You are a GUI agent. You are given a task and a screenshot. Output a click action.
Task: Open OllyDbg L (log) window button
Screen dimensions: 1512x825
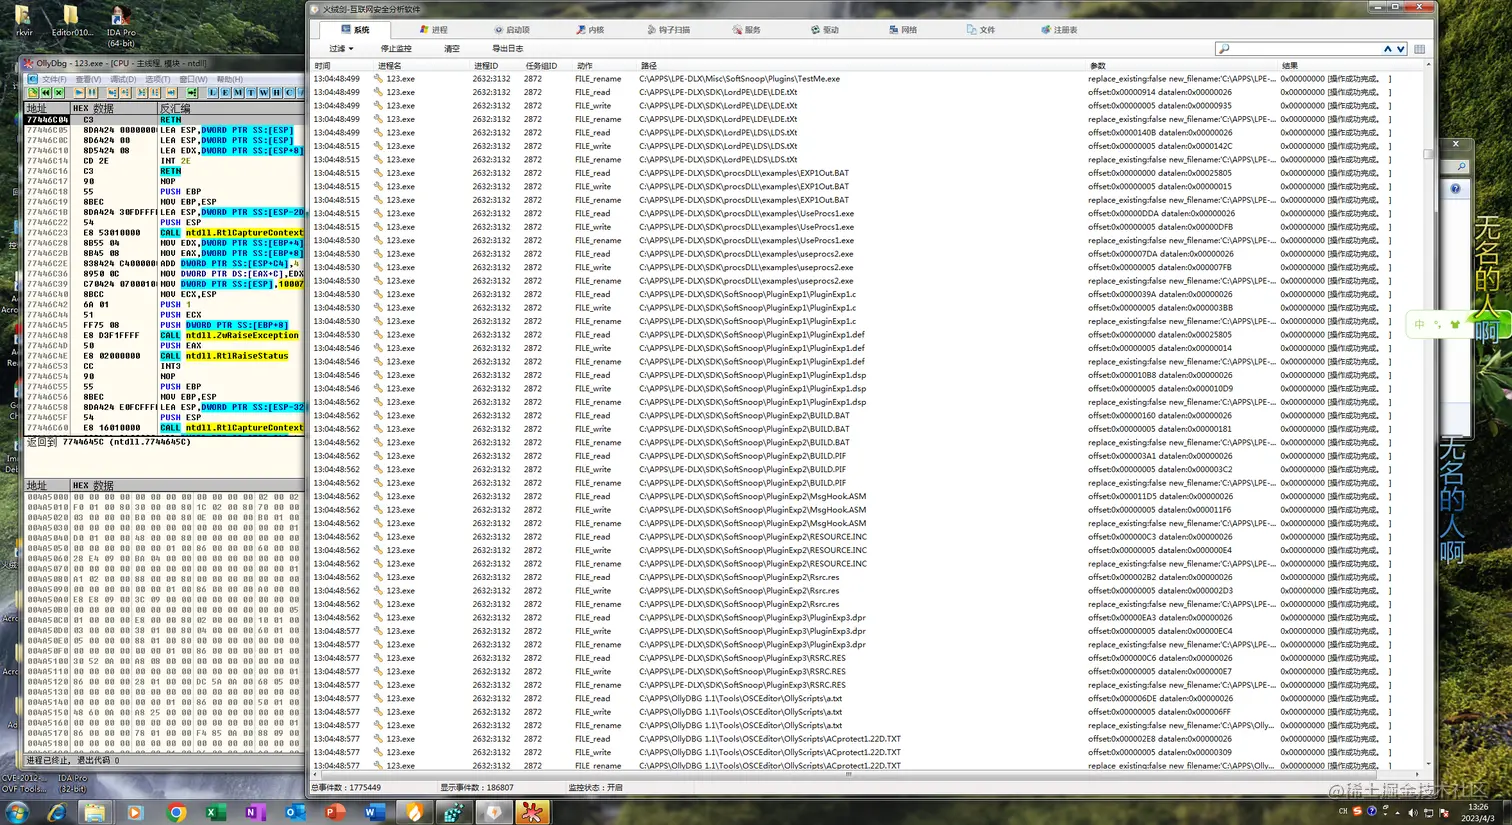click(213, 92)
